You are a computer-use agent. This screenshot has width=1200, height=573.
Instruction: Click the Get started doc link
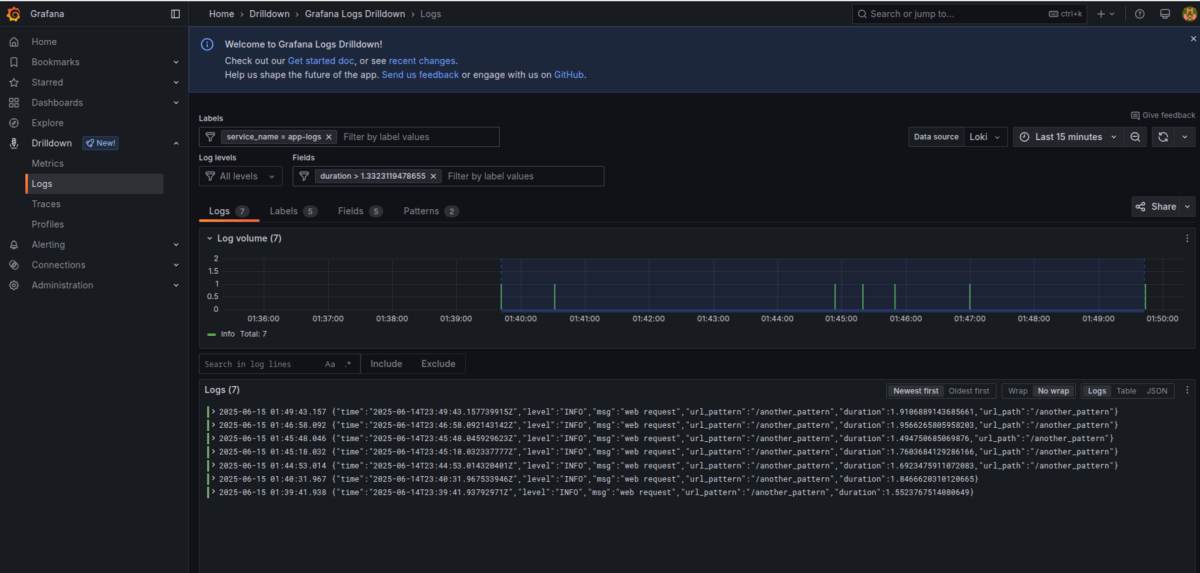[x=321, y=61]
